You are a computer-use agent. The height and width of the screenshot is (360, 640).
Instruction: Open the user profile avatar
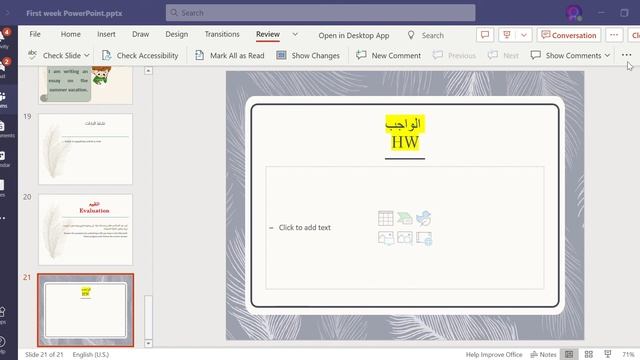pos(574,13)
